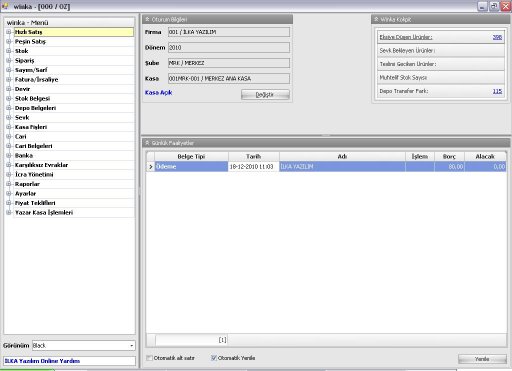Click the row selector arrow of Ödeme row
512x371 pixels.
[x=150, y=167]
